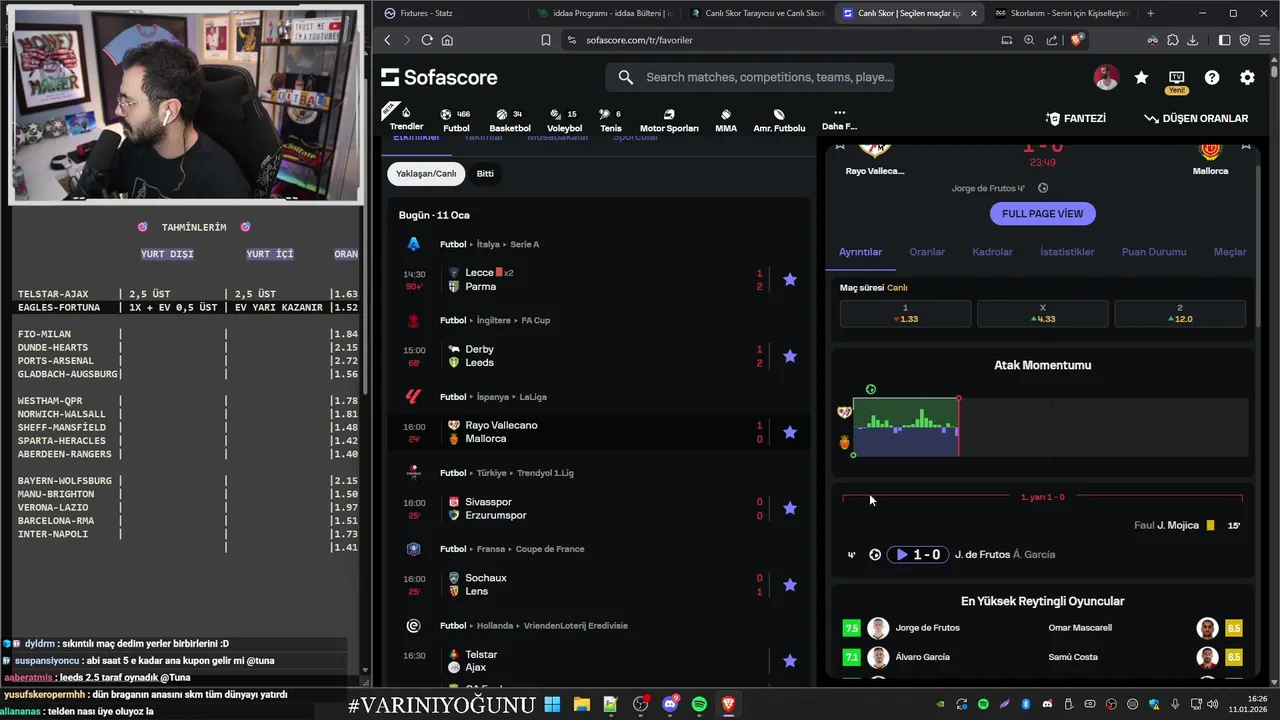Viewport: 1280px width, 720px height.
Task: Click the browser home button
Action: tap(447, 40)
